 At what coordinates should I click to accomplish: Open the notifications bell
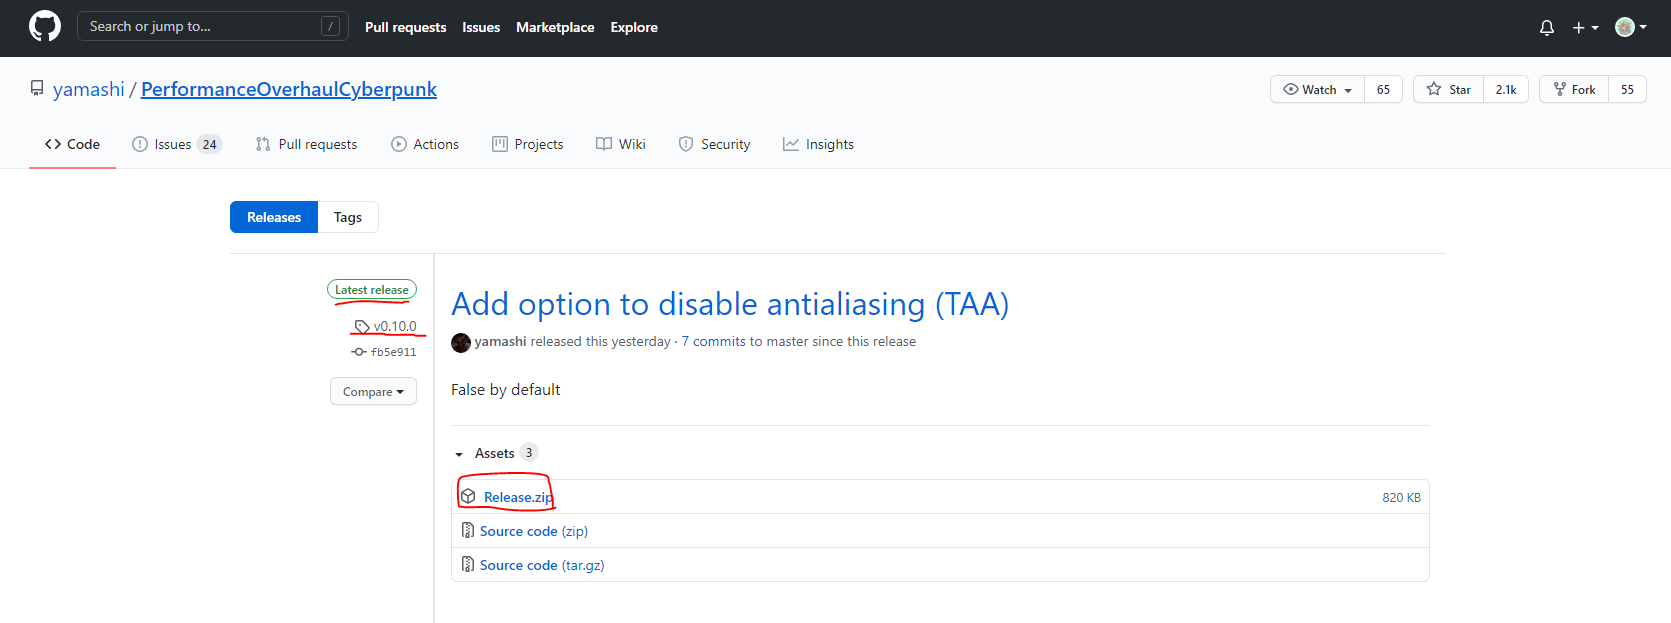[1546, 28]
